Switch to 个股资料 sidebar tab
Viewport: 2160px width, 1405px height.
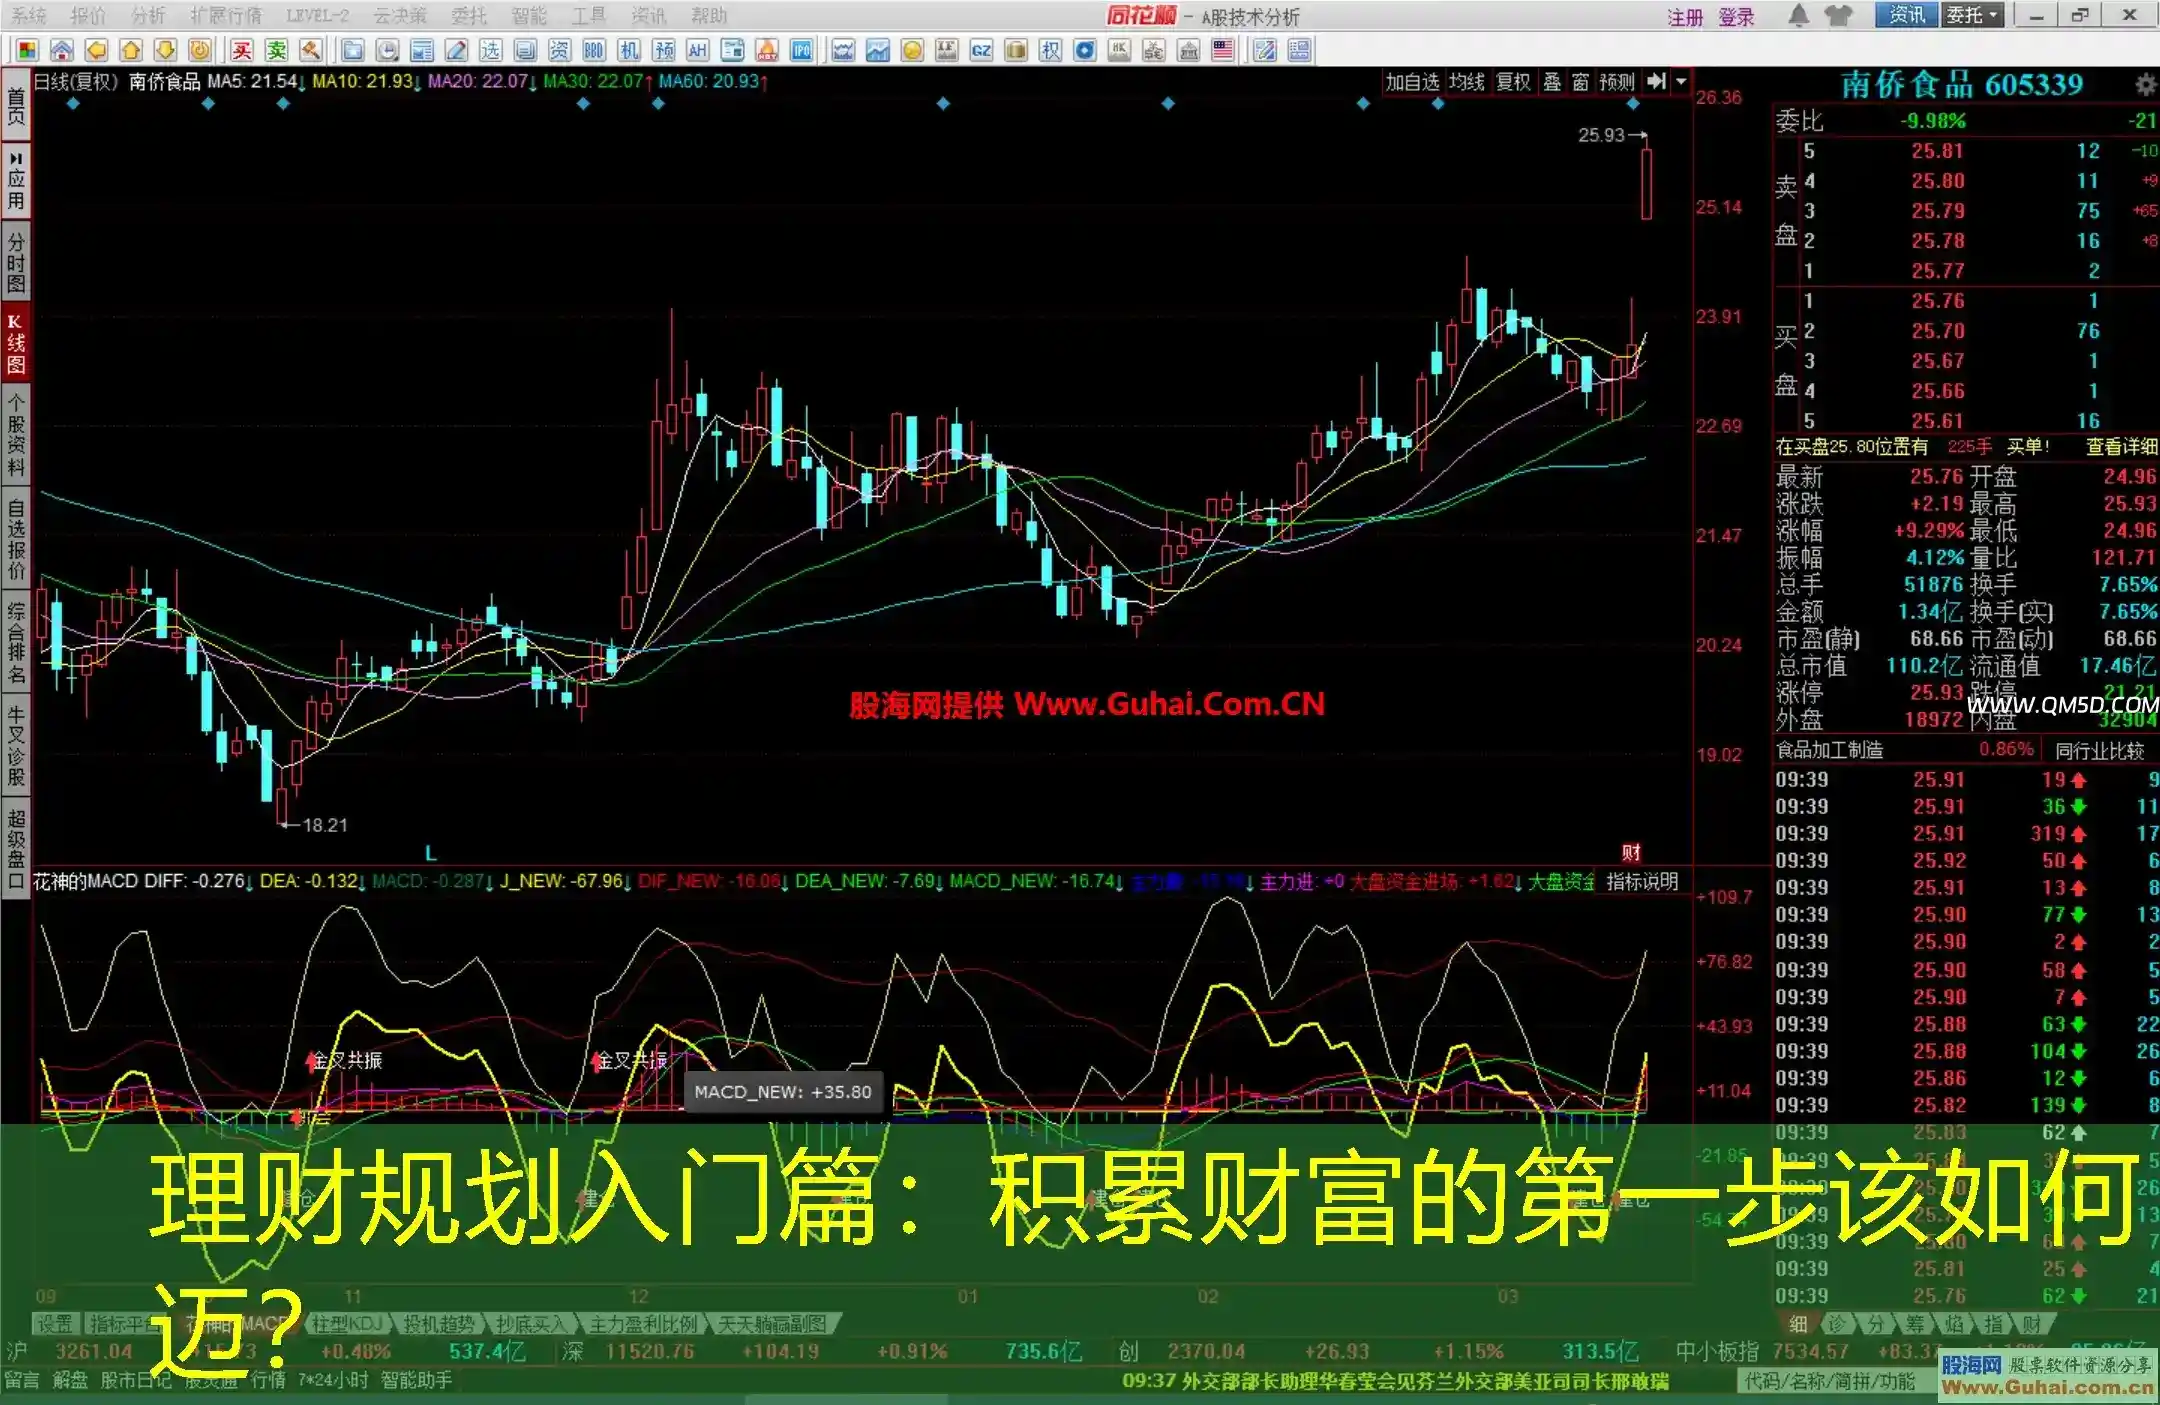[x=16, y=435]
